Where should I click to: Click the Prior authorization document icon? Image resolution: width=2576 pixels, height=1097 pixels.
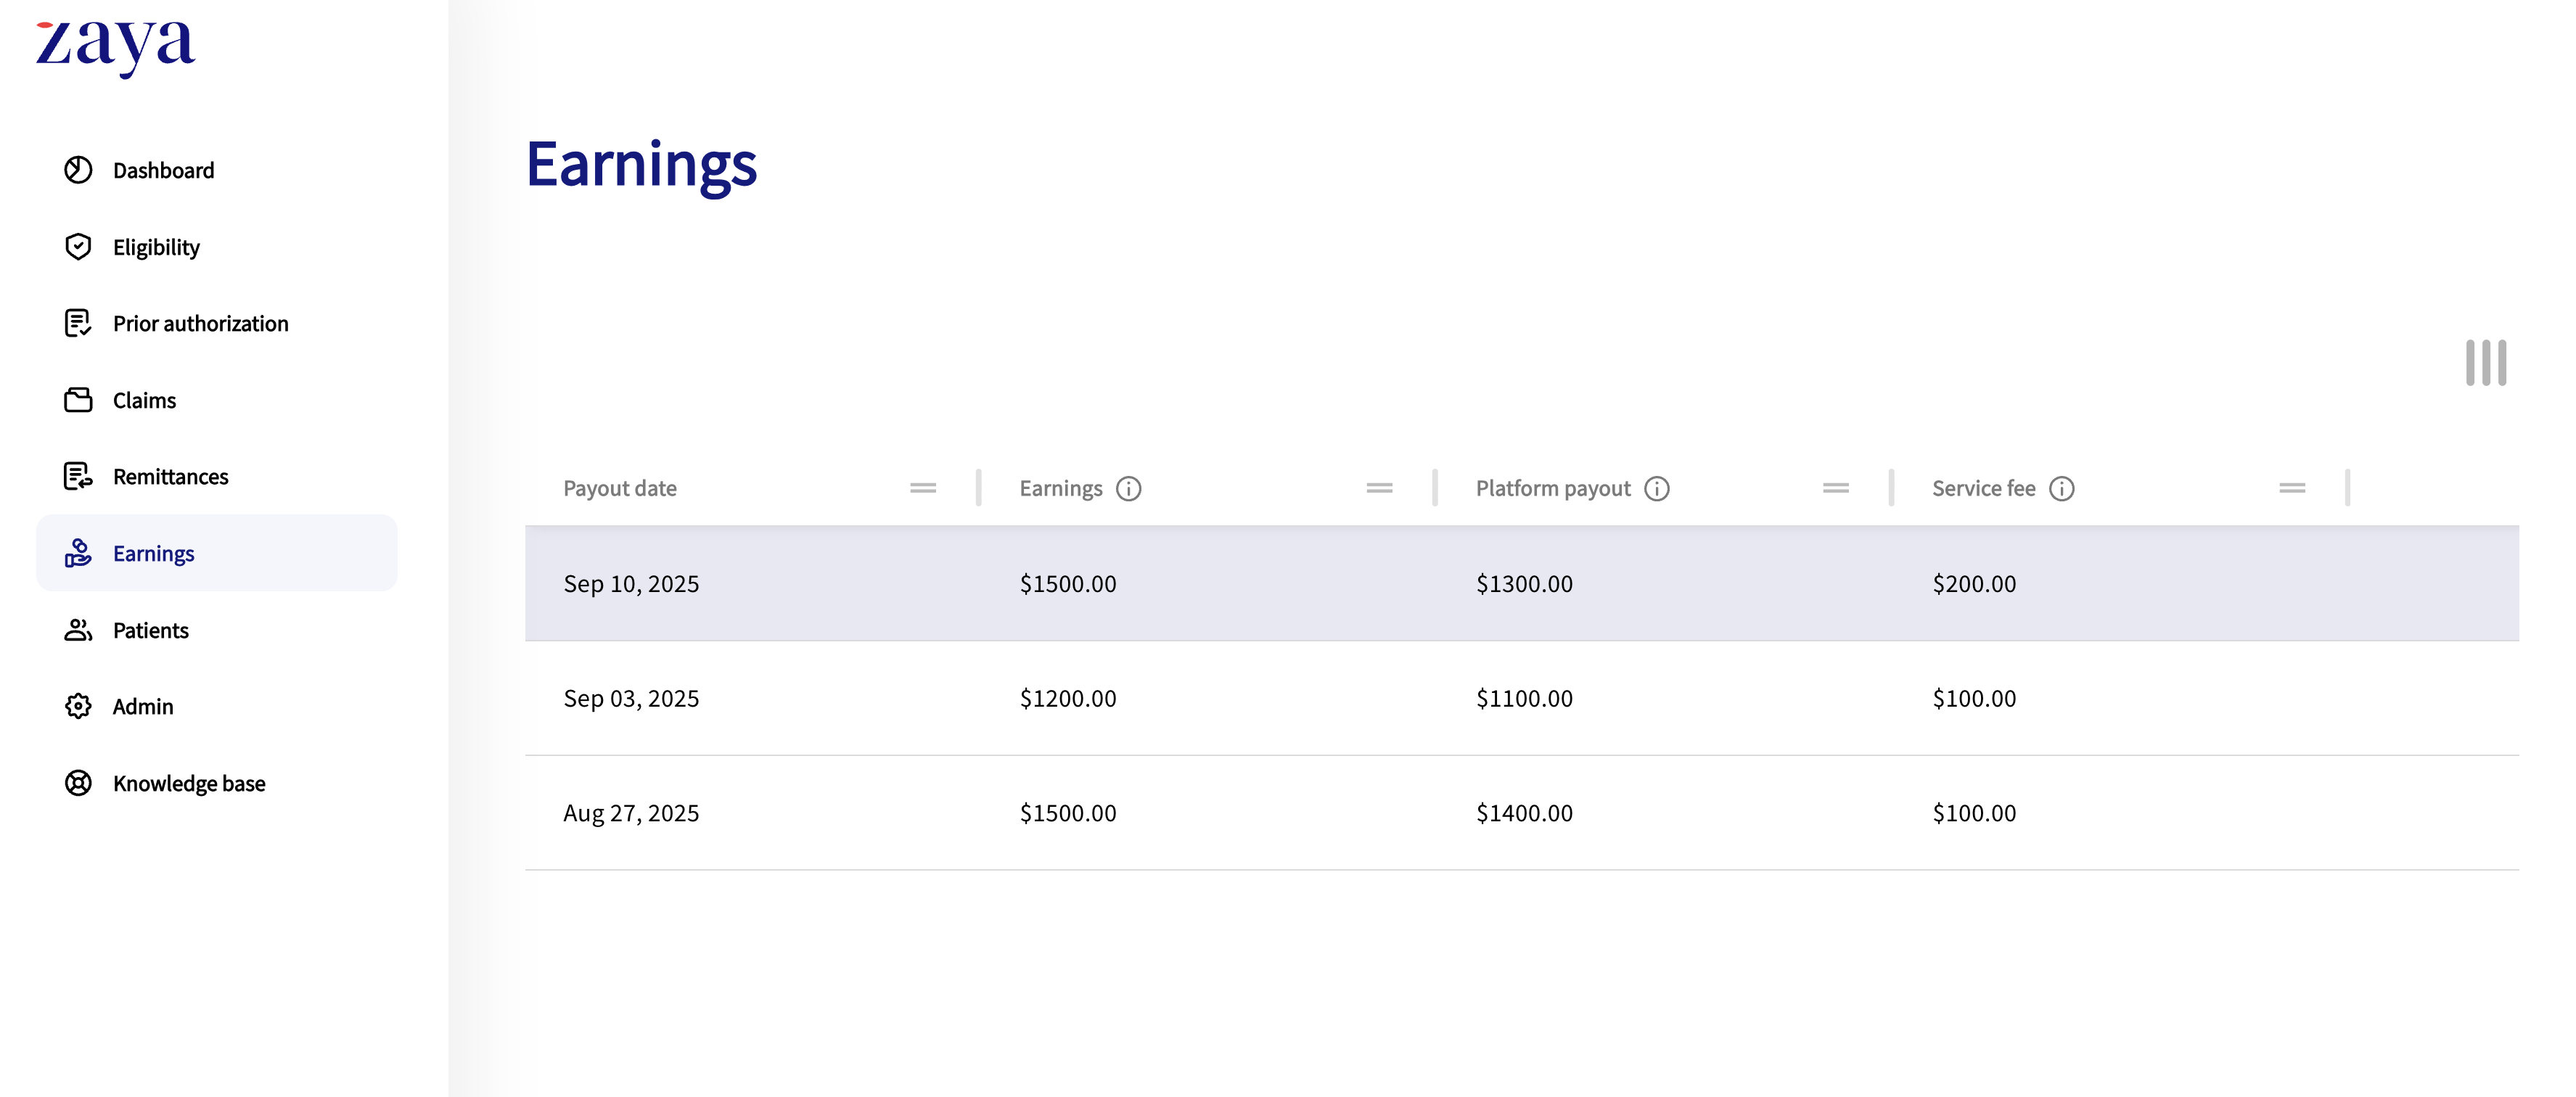(78, 323)
